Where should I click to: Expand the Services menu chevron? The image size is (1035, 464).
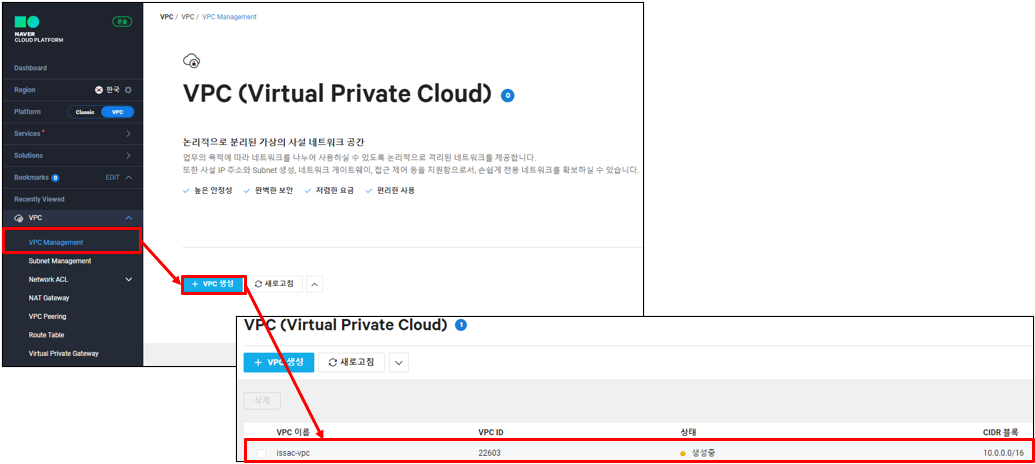(129, 134)
